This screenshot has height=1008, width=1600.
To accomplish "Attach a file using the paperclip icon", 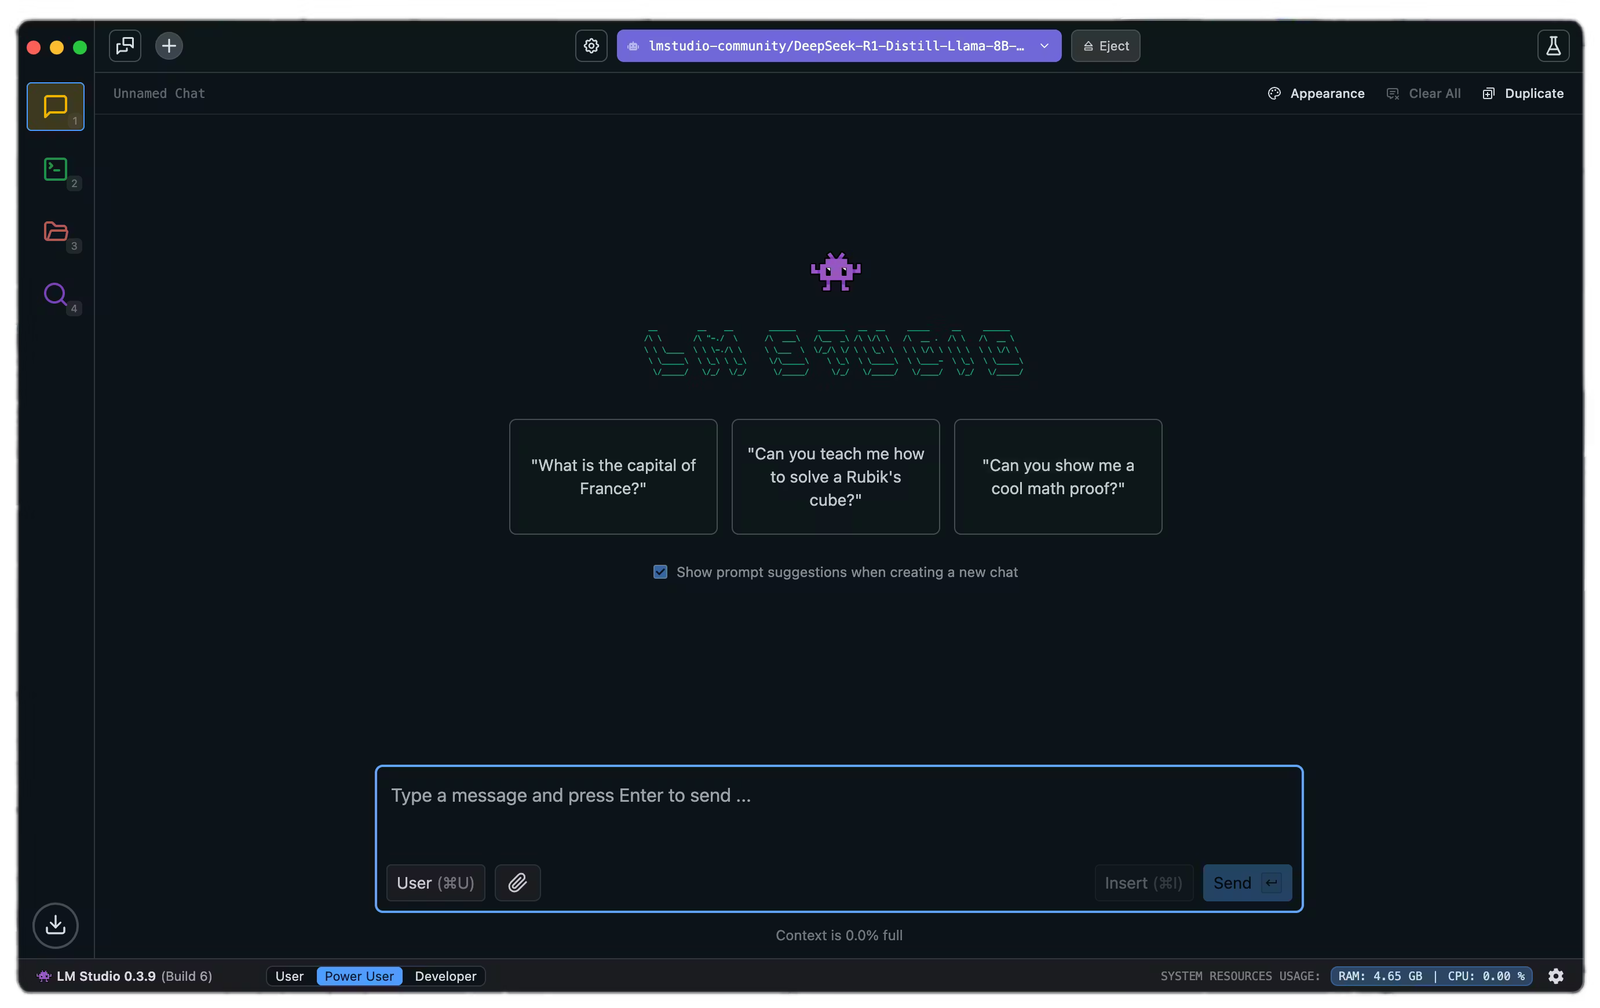I will (517, 882).
